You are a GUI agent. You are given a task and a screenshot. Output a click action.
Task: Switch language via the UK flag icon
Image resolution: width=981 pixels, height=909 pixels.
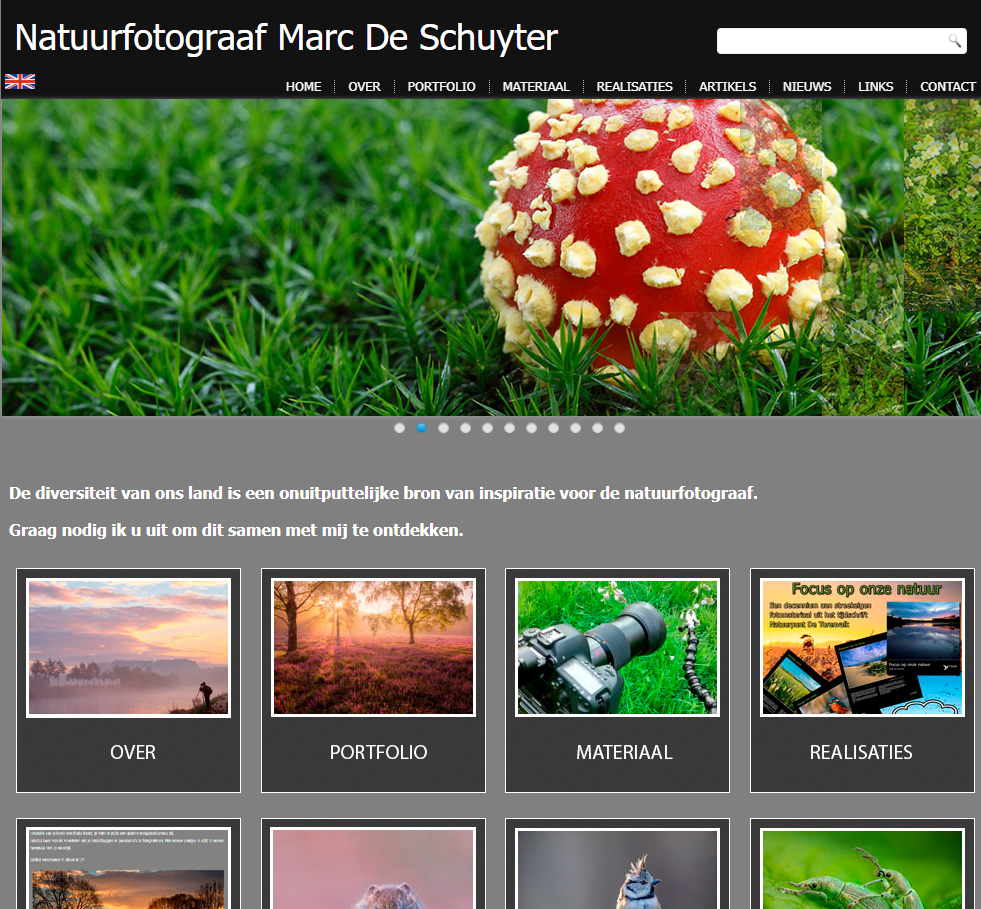pos(20,81)
